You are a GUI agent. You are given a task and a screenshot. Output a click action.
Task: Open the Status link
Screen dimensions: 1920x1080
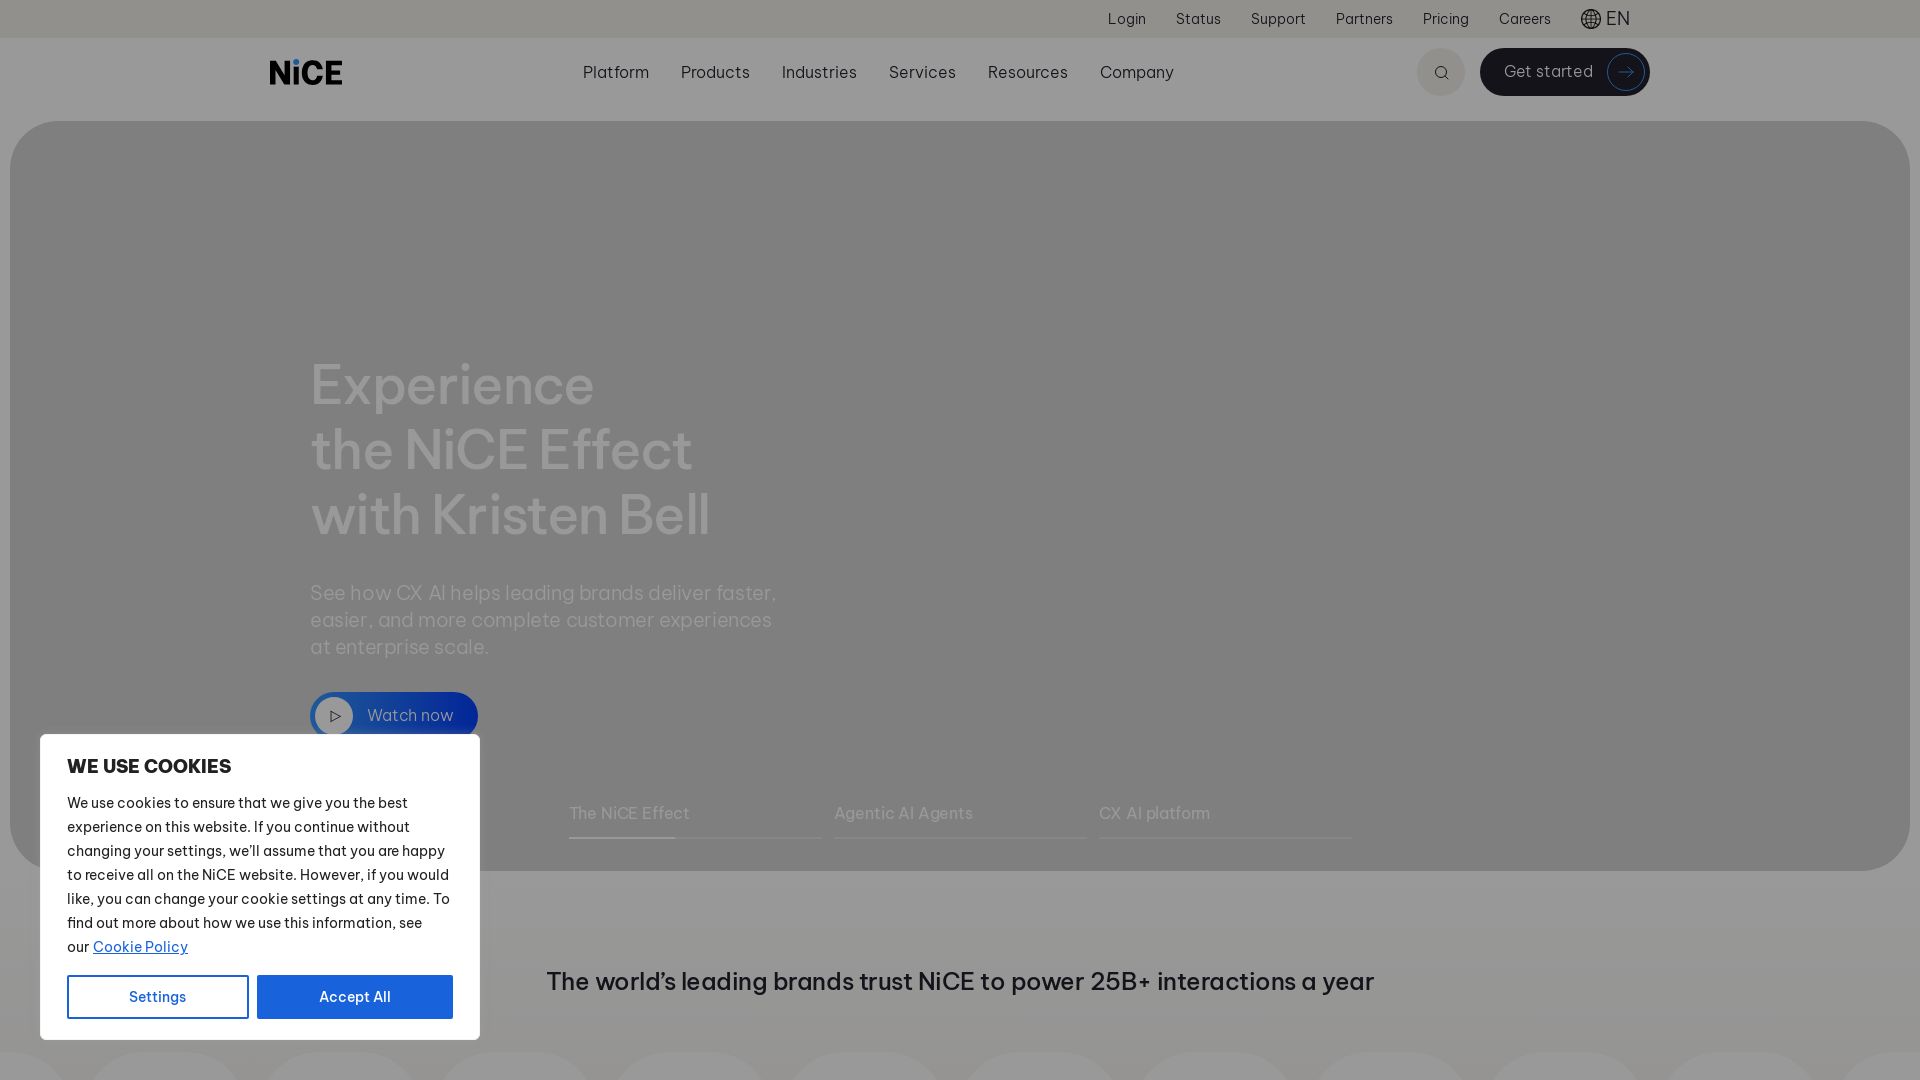coord(1198,19)
